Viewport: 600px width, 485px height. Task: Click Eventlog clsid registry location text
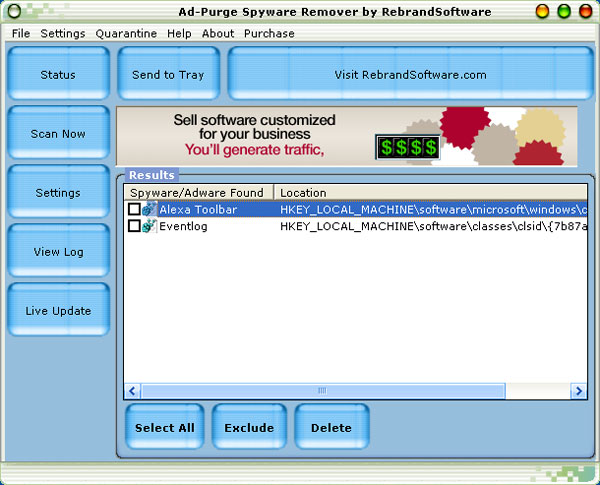pos(433,226)
